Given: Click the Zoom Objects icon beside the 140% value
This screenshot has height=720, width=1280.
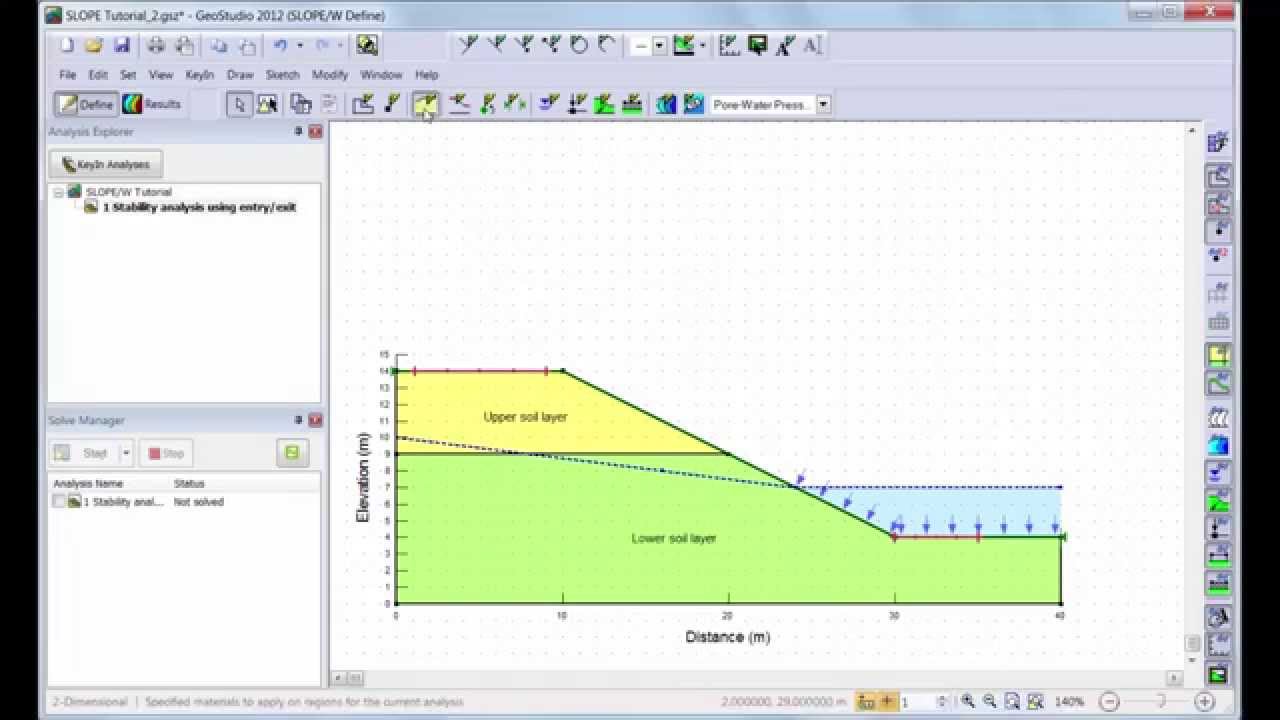Looking at the screenshot, I should tap(1036, 702).
